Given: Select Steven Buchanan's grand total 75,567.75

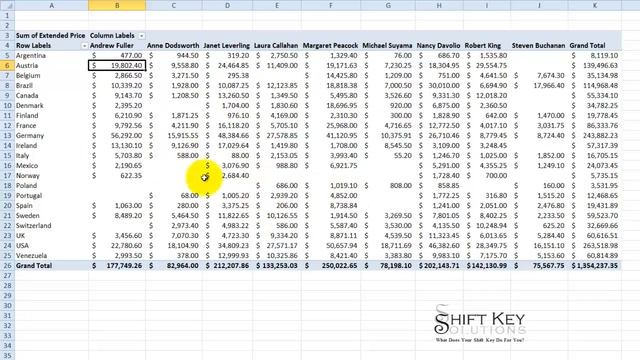Looking at the screenshot, I should pos(539,266).
